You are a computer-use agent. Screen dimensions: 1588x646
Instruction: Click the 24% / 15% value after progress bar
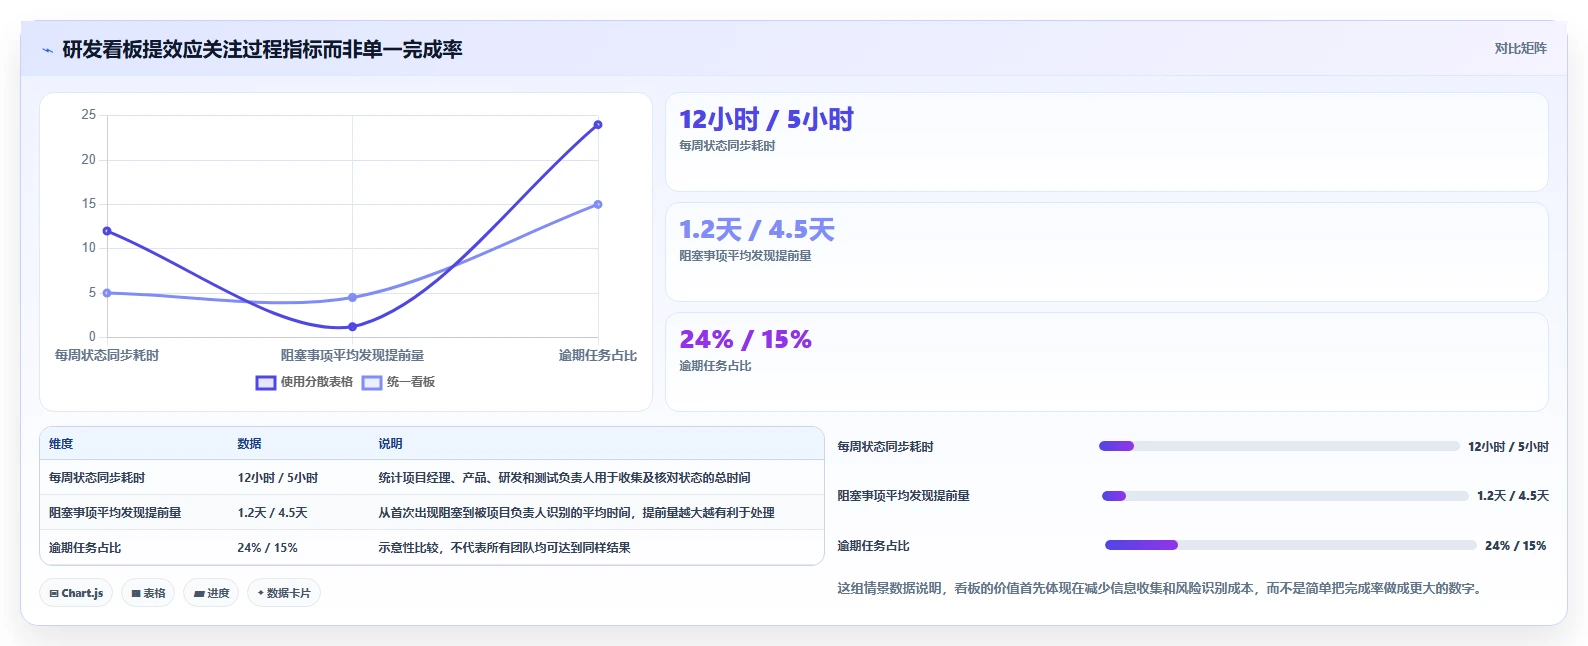point(1516,546)
